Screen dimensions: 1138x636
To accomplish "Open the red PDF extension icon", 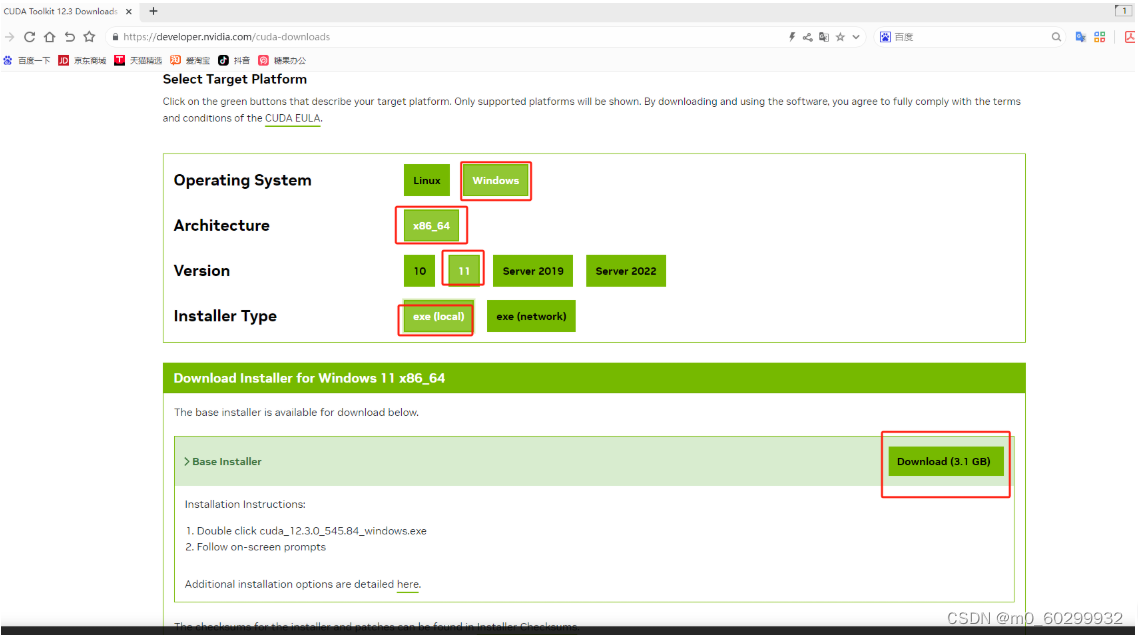I will tap(1129, 37).
